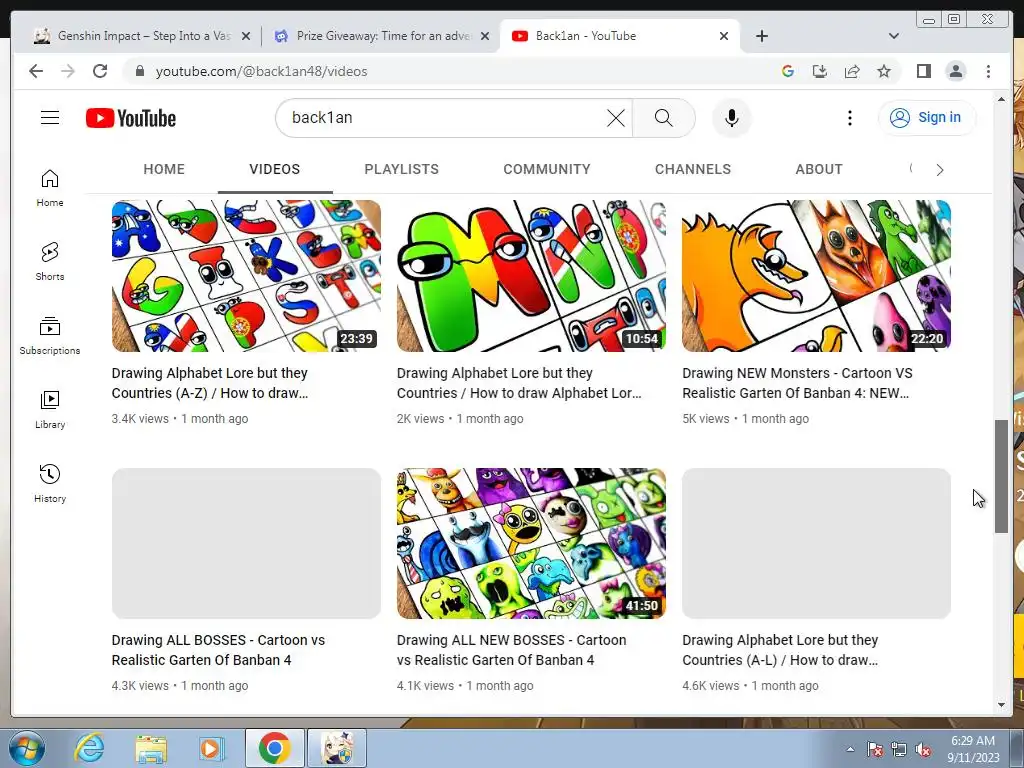Click the YouTube search field
The image size is (1024, 768).
coord(444,118)
